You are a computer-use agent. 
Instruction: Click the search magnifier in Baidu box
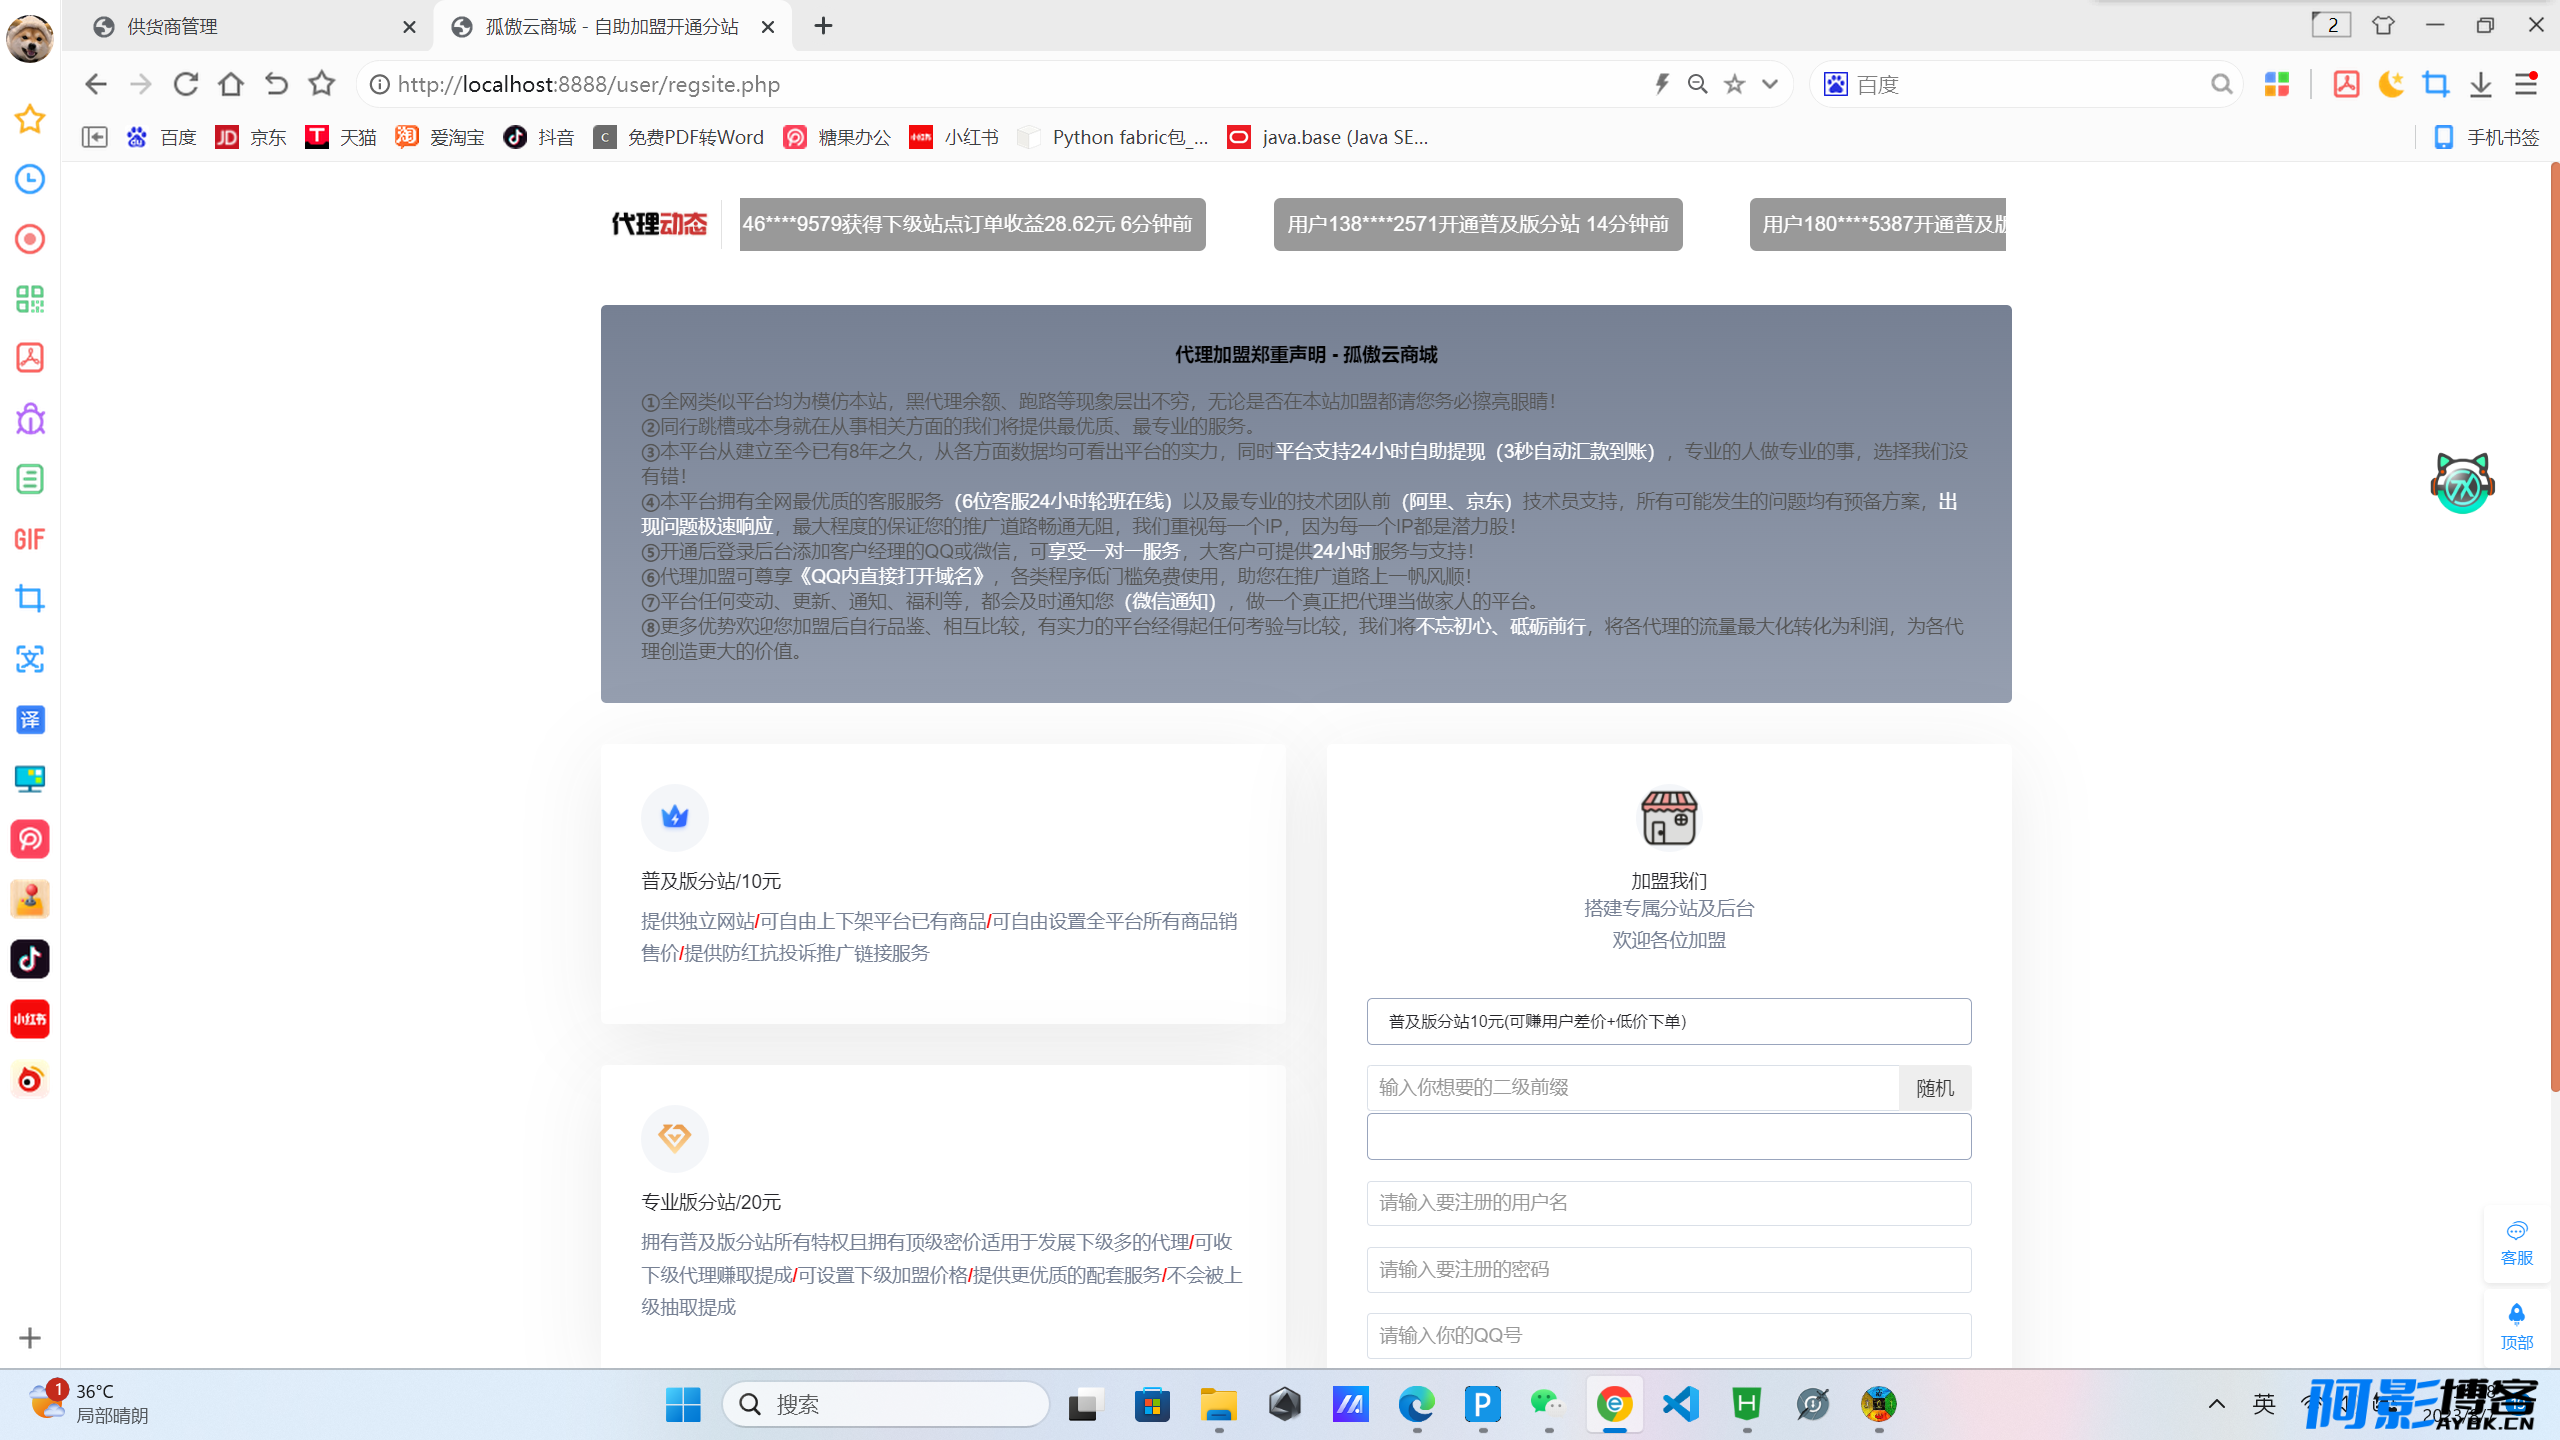coord(2221,84)
